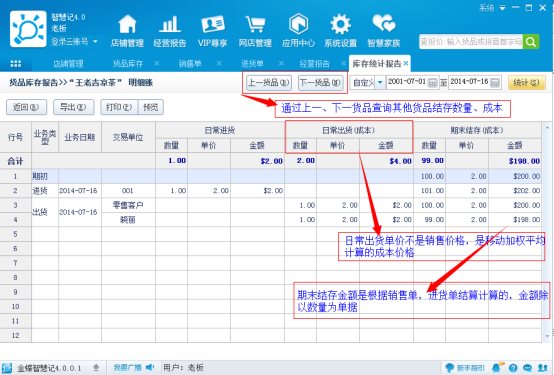Open calendar picker for start date 2001-07-01
Viewport: 554px width, 375px height.
tap(432, 83)
